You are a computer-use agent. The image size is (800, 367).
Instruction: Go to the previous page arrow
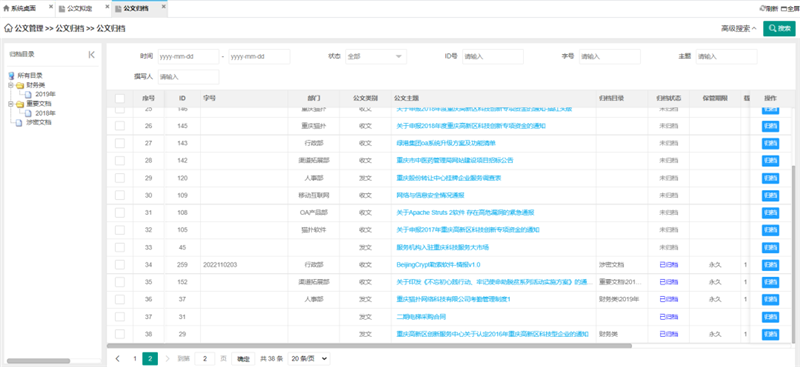point(118,359)
